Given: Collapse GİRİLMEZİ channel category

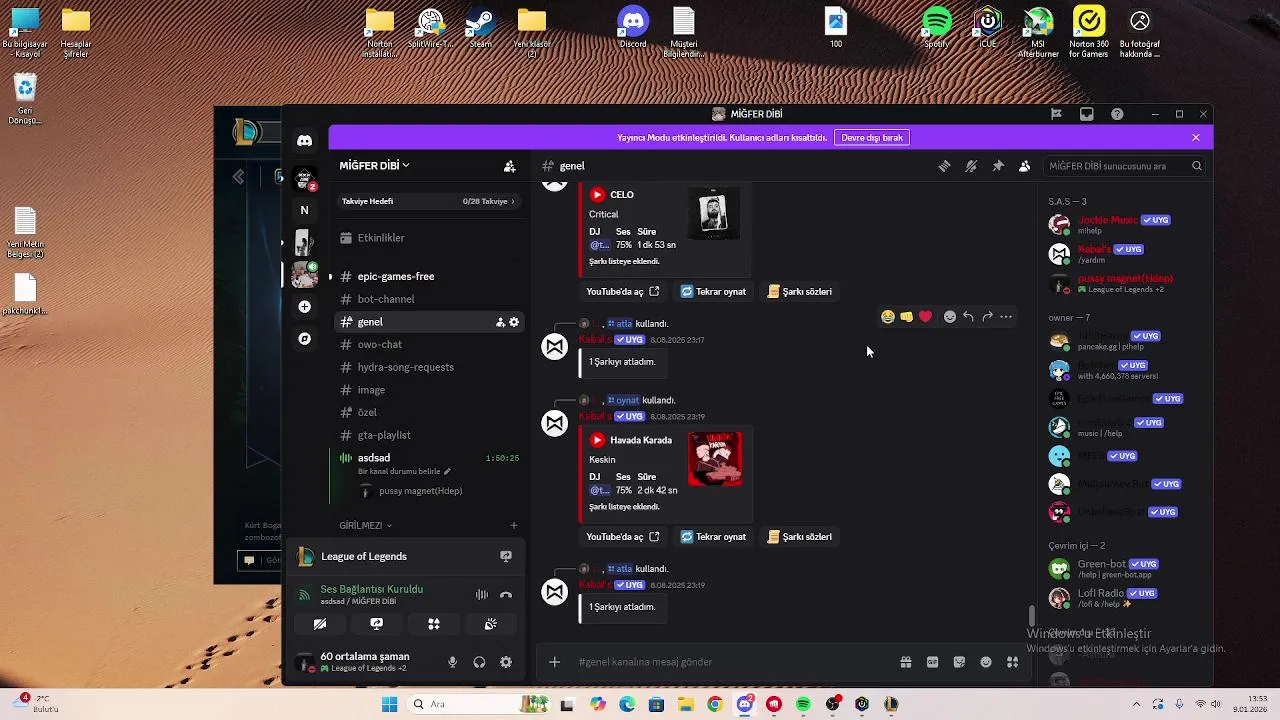Looking at the screenshot, I should 365,525.
